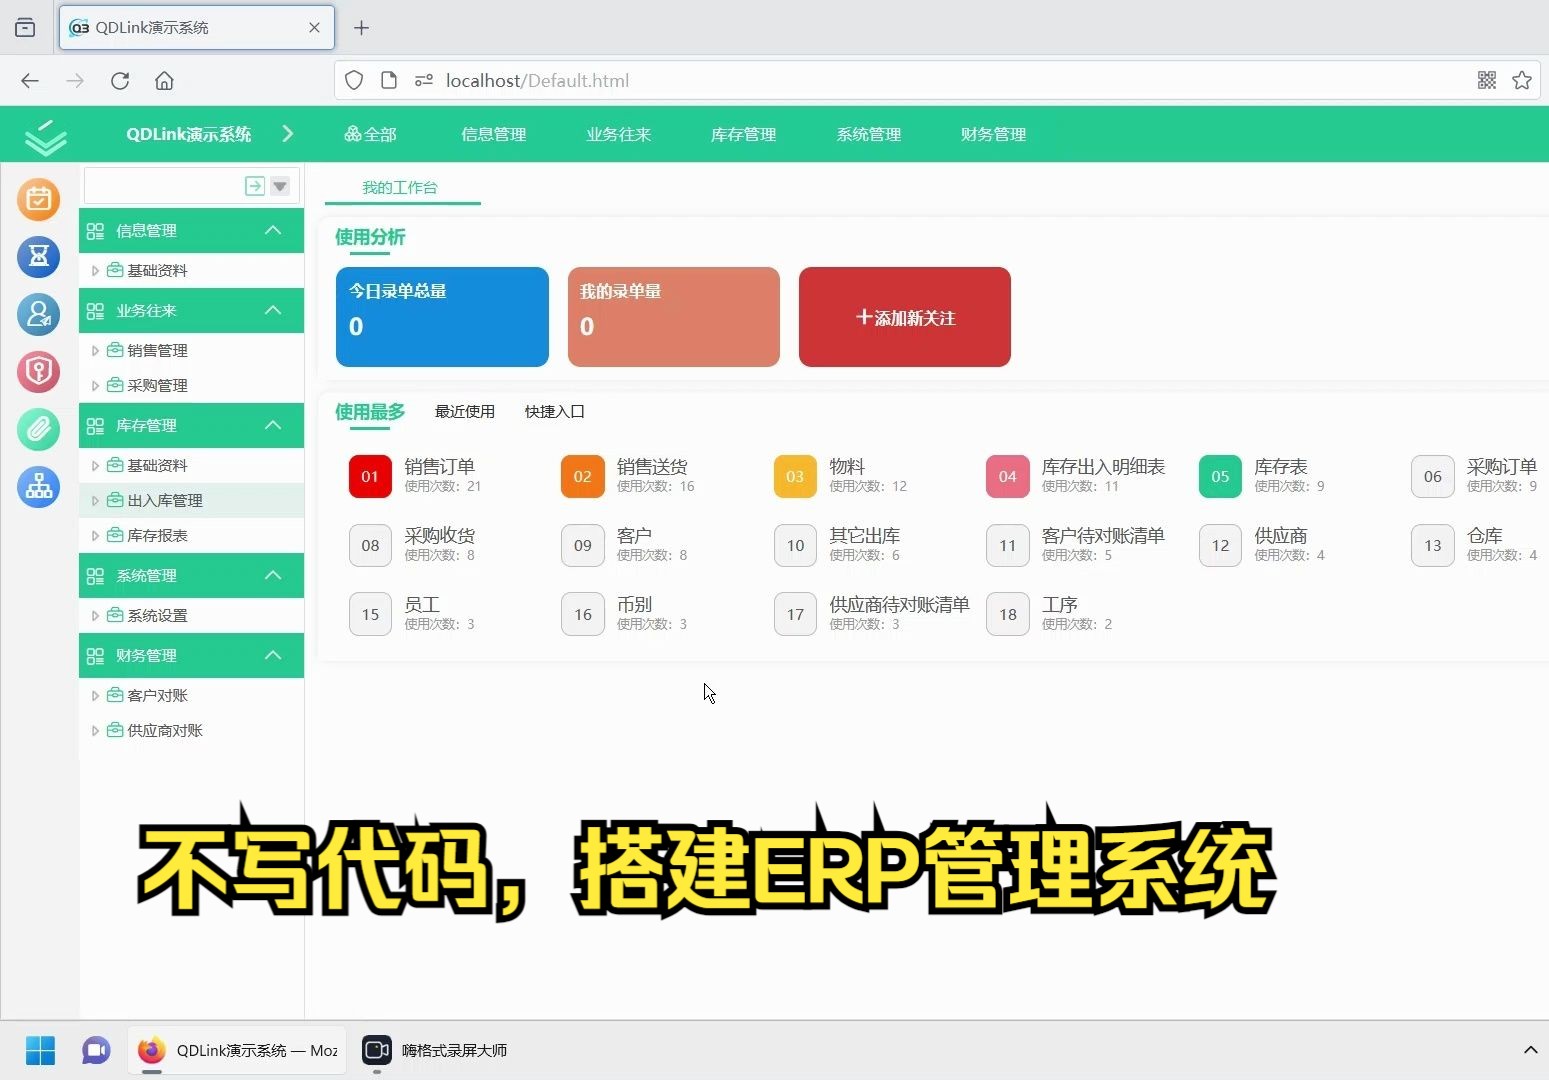Viewport: 1549px width, 1080px height.
Task: Open the 15 员工 shortcut tile
Action: pos(413,614)
